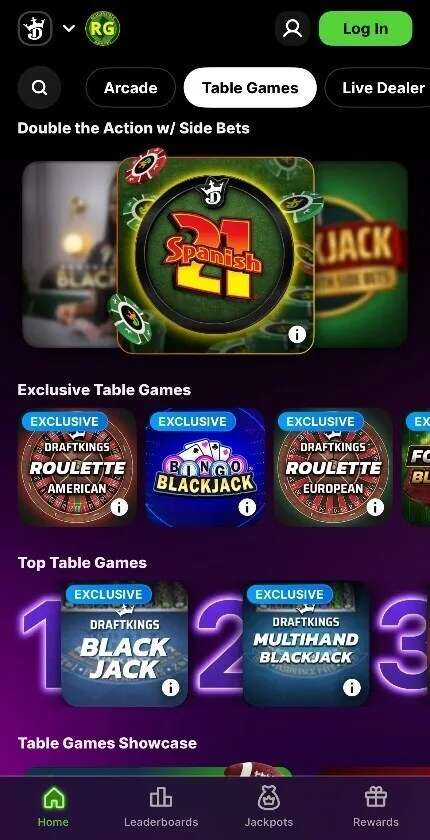The width and height of the screenshot is (430, 840).
Task: Open the user profile icon
Action: tap(292, 28)
